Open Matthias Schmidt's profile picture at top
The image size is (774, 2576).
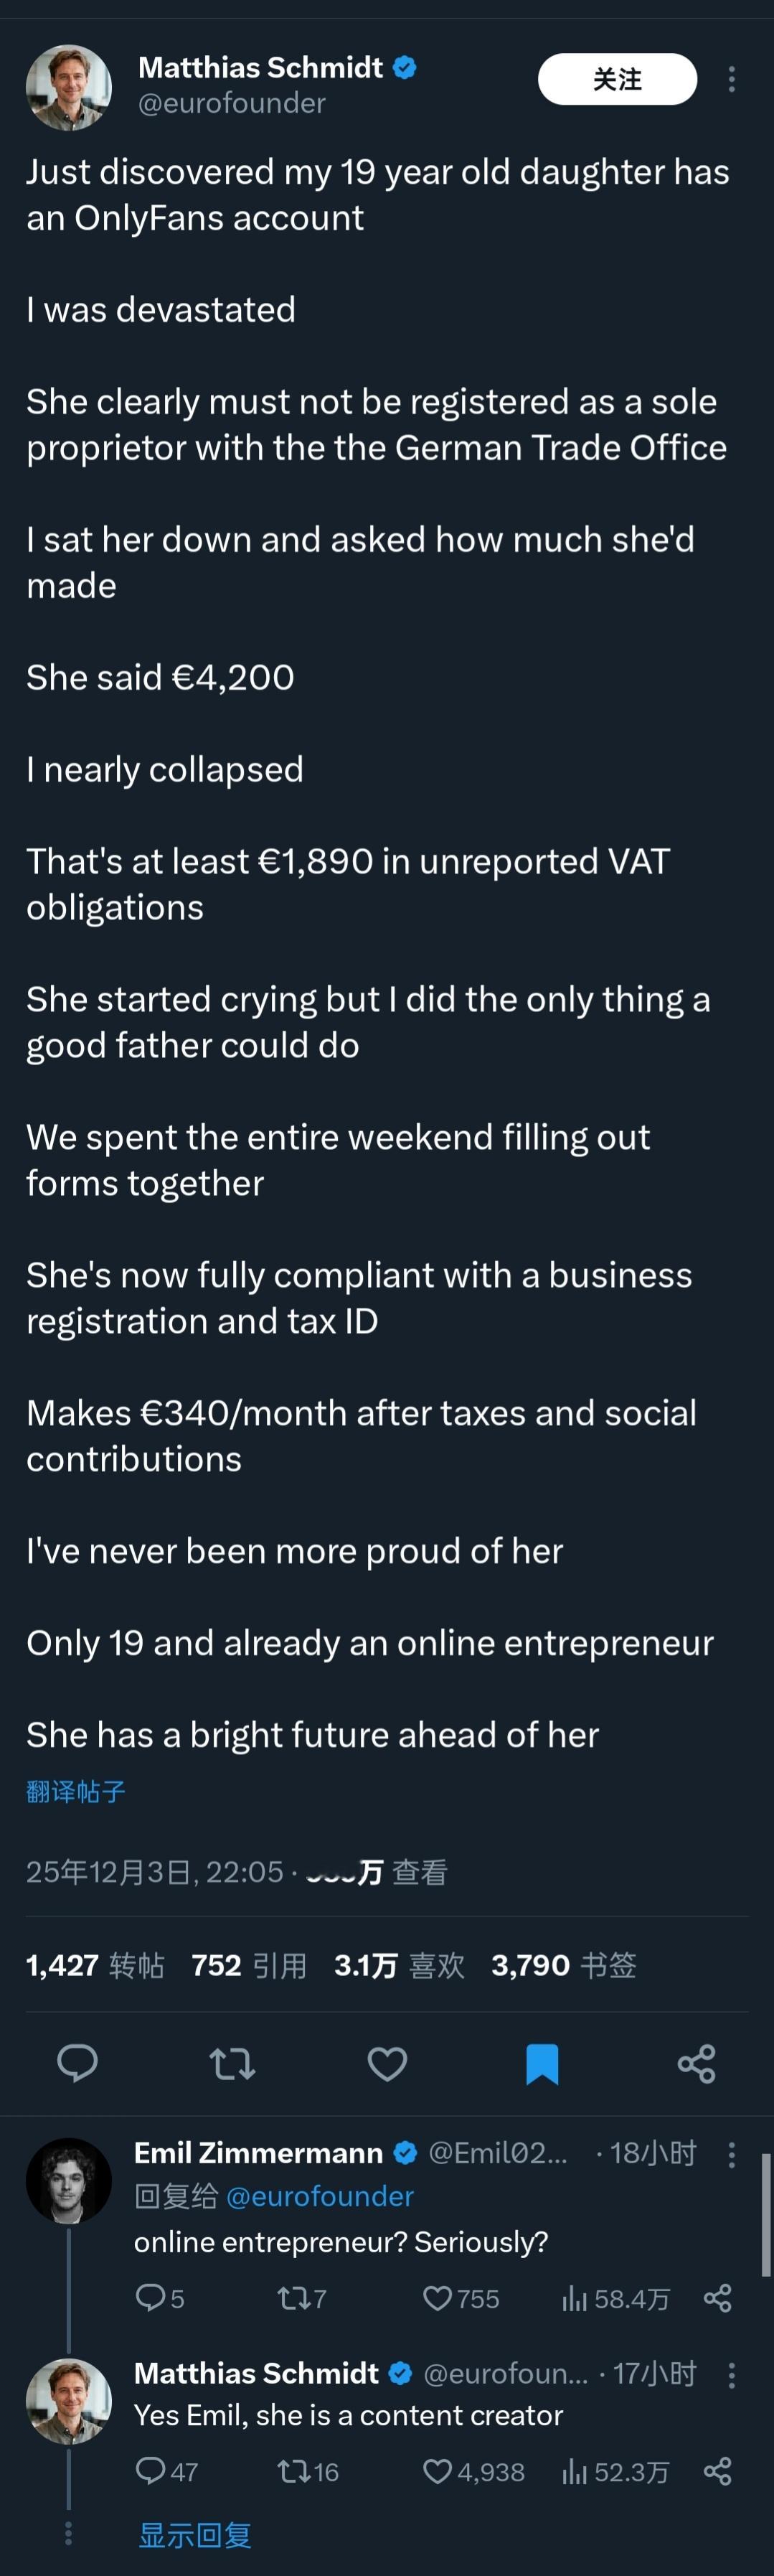[x=69, y=87]
